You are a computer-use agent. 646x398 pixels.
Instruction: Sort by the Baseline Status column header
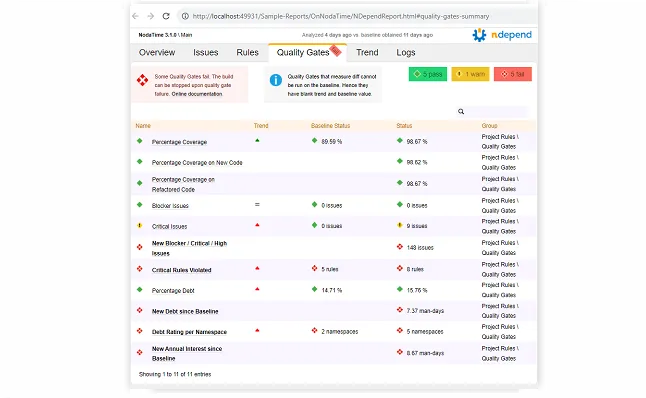pyautogui.click(x=330, y=126)
